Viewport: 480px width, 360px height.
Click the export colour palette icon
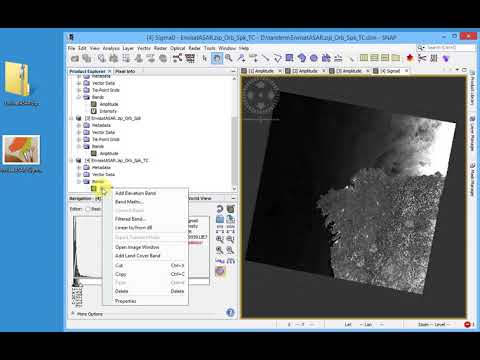(230, 219)
